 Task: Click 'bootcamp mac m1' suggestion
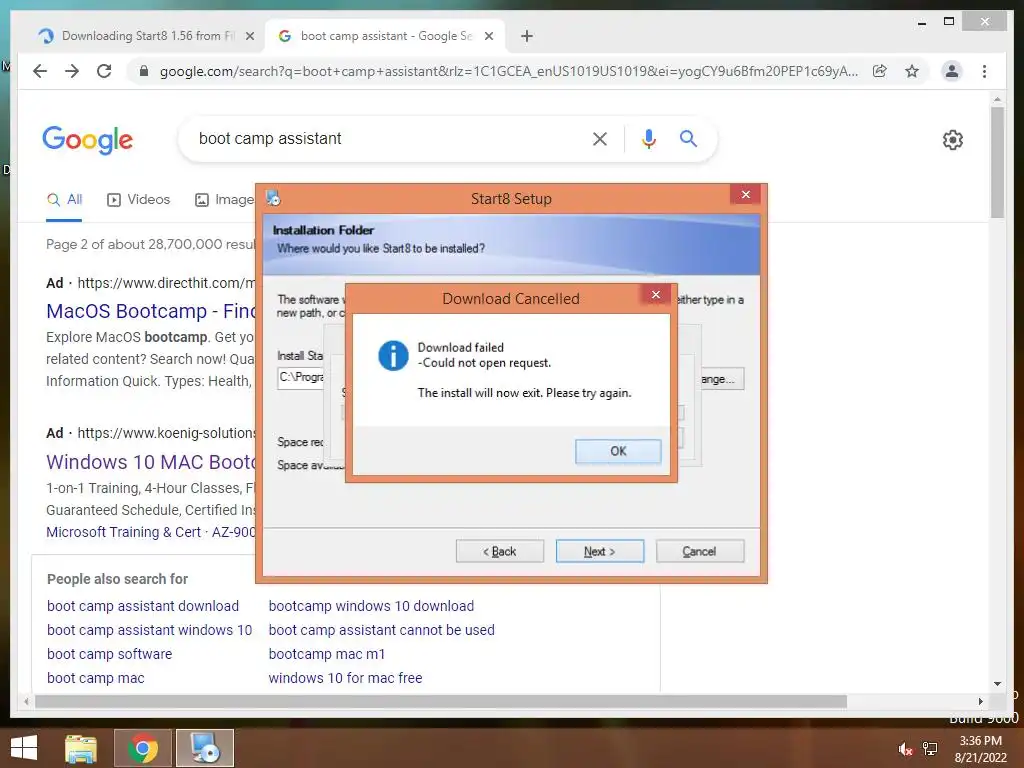point(327,654)
